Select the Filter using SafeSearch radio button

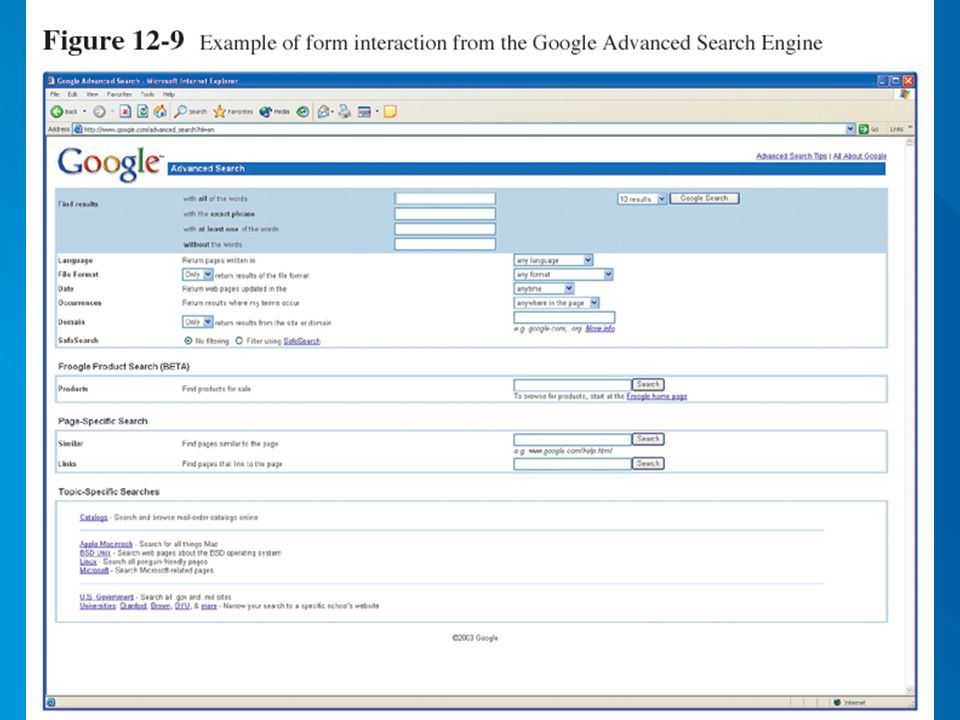point(239,340)
